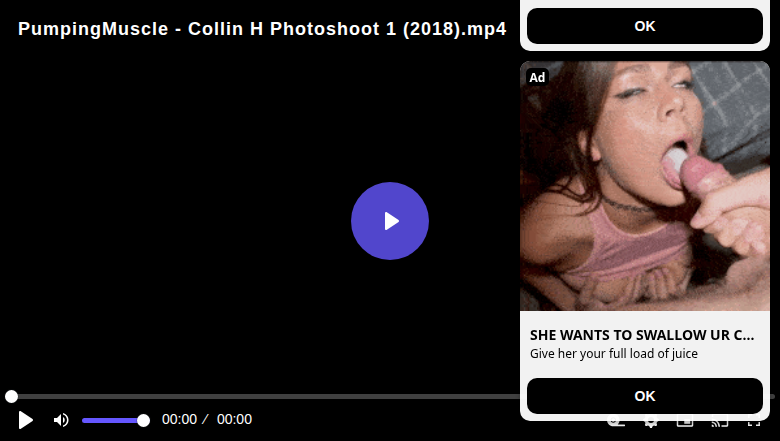Click the small play icon in control bar
The width and height of the screenshot is (780, 441).
tap(25, 420)
